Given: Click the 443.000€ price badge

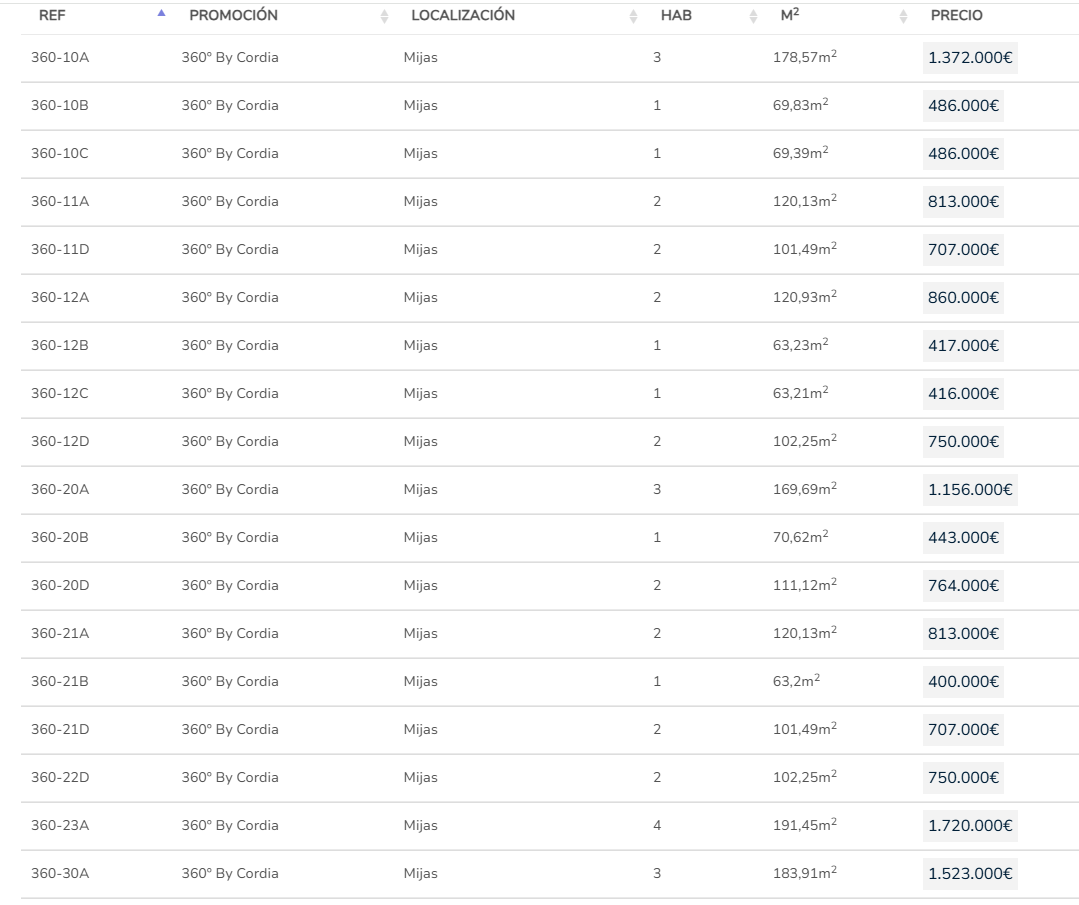Looking at the screenshot, I should click(963, 538).
